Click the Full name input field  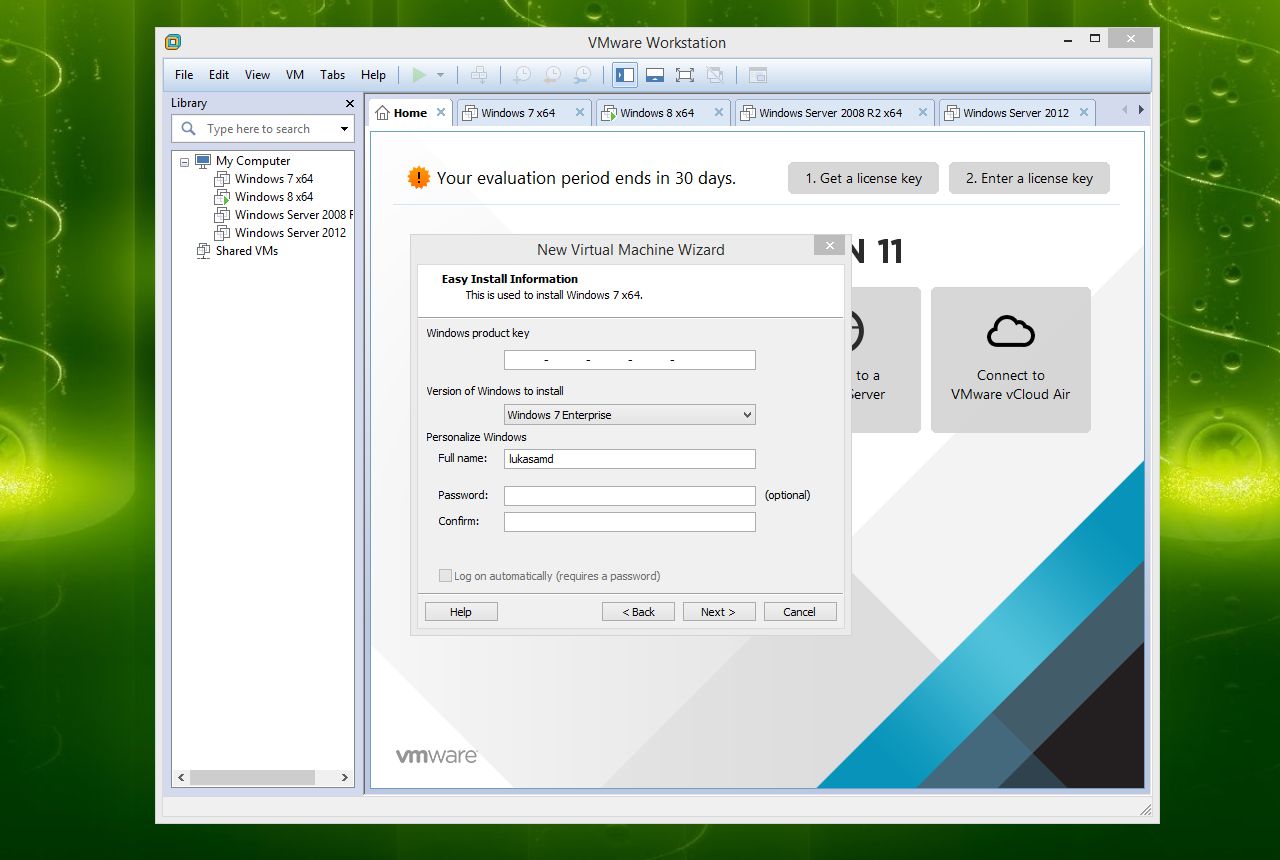click(x=630, y=459)
